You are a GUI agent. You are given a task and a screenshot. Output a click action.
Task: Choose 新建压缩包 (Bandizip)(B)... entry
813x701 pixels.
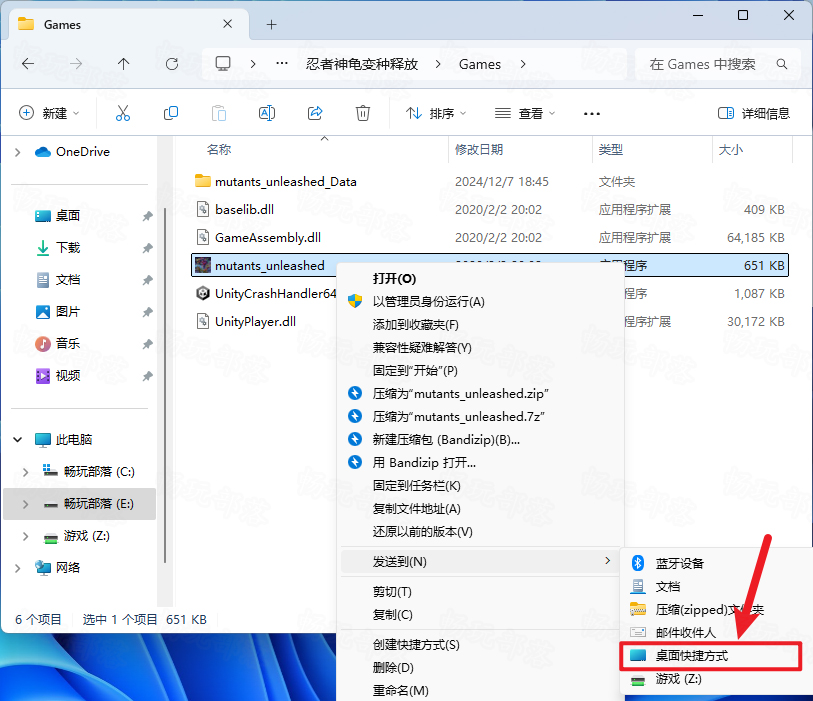(x=482, y=440)
